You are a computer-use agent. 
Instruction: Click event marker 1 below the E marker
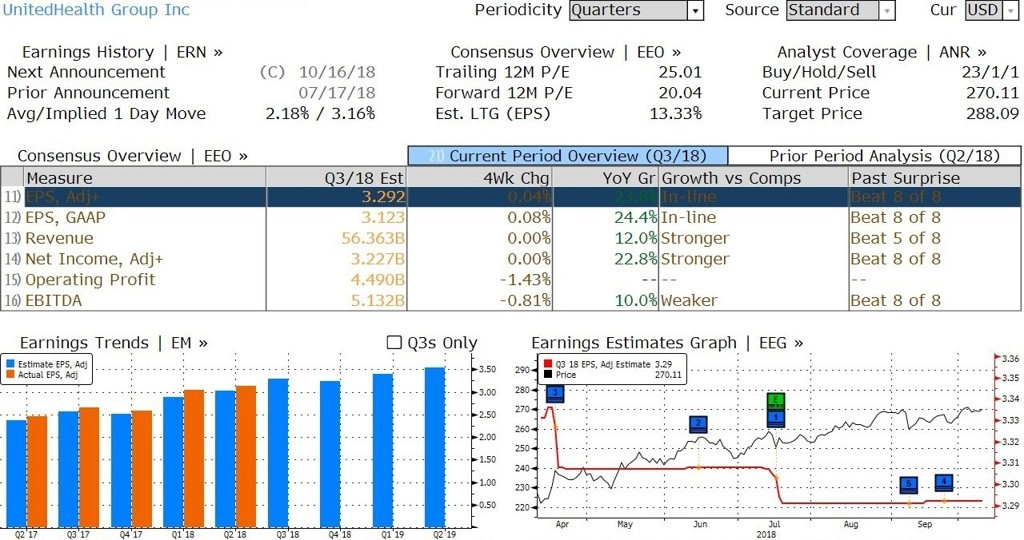click(x=775, y=418)
